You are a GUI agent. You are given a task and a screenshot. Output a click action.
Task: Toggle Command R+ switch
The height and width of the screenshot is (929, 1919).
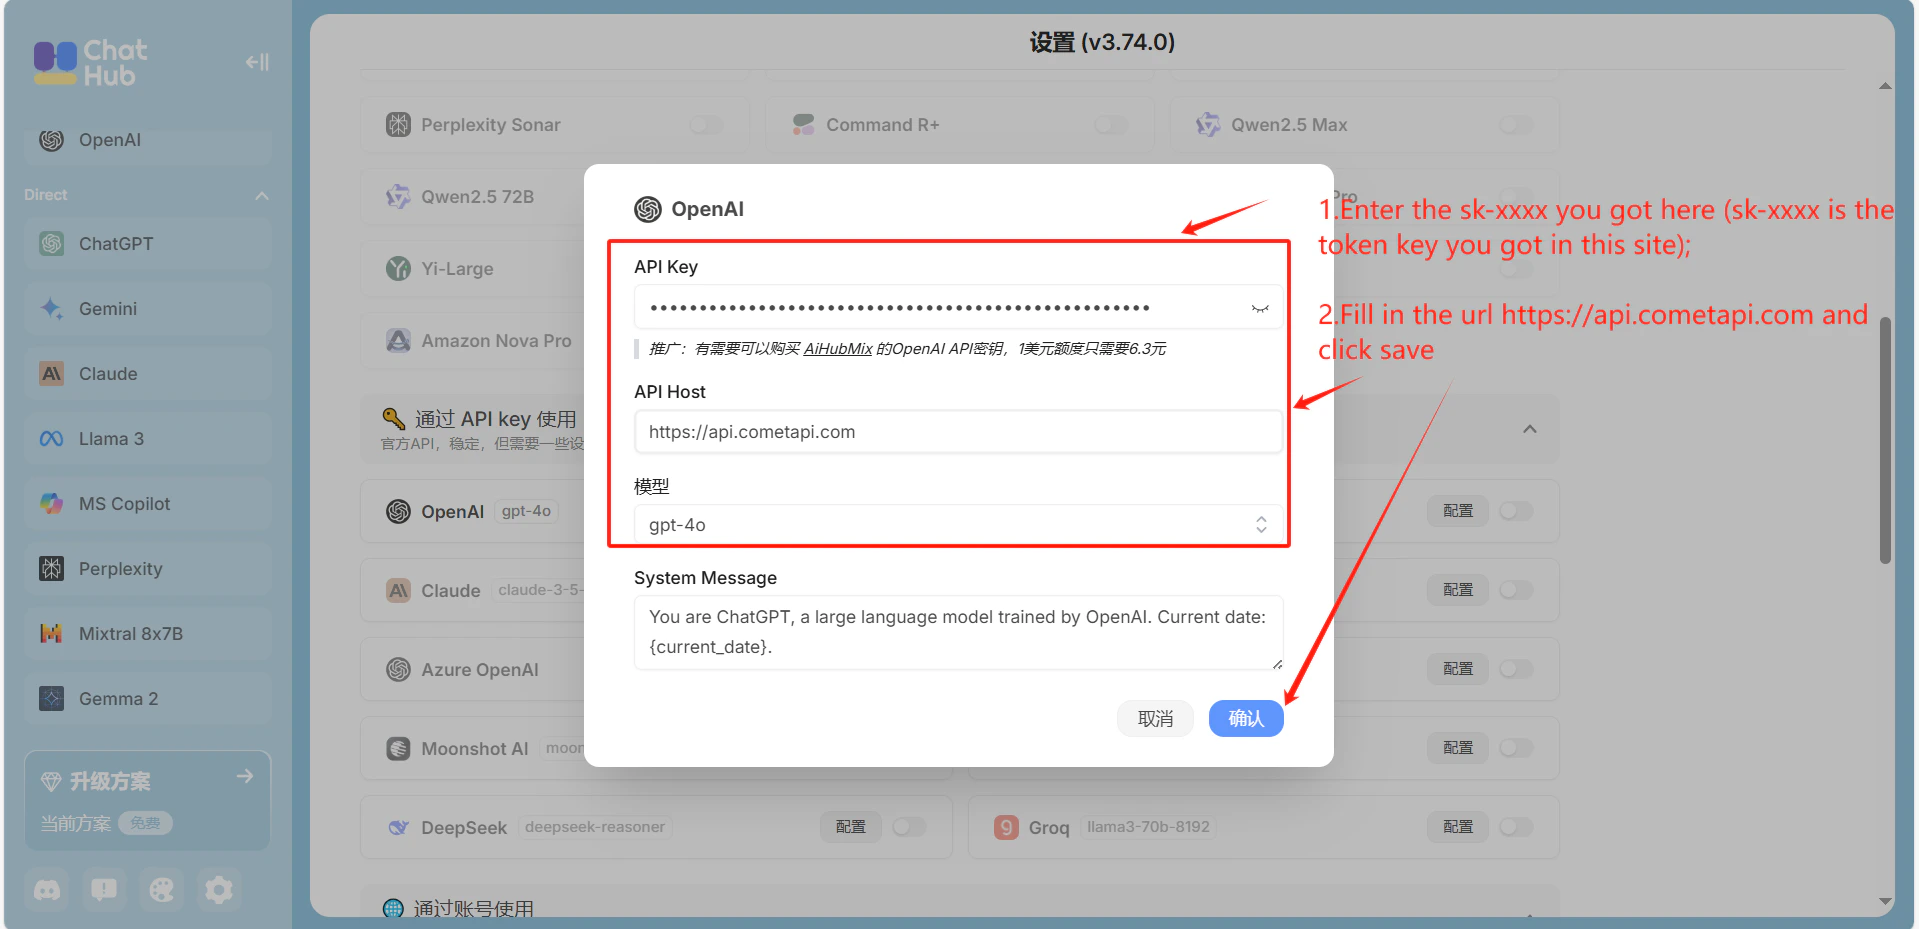point(1110,125)
